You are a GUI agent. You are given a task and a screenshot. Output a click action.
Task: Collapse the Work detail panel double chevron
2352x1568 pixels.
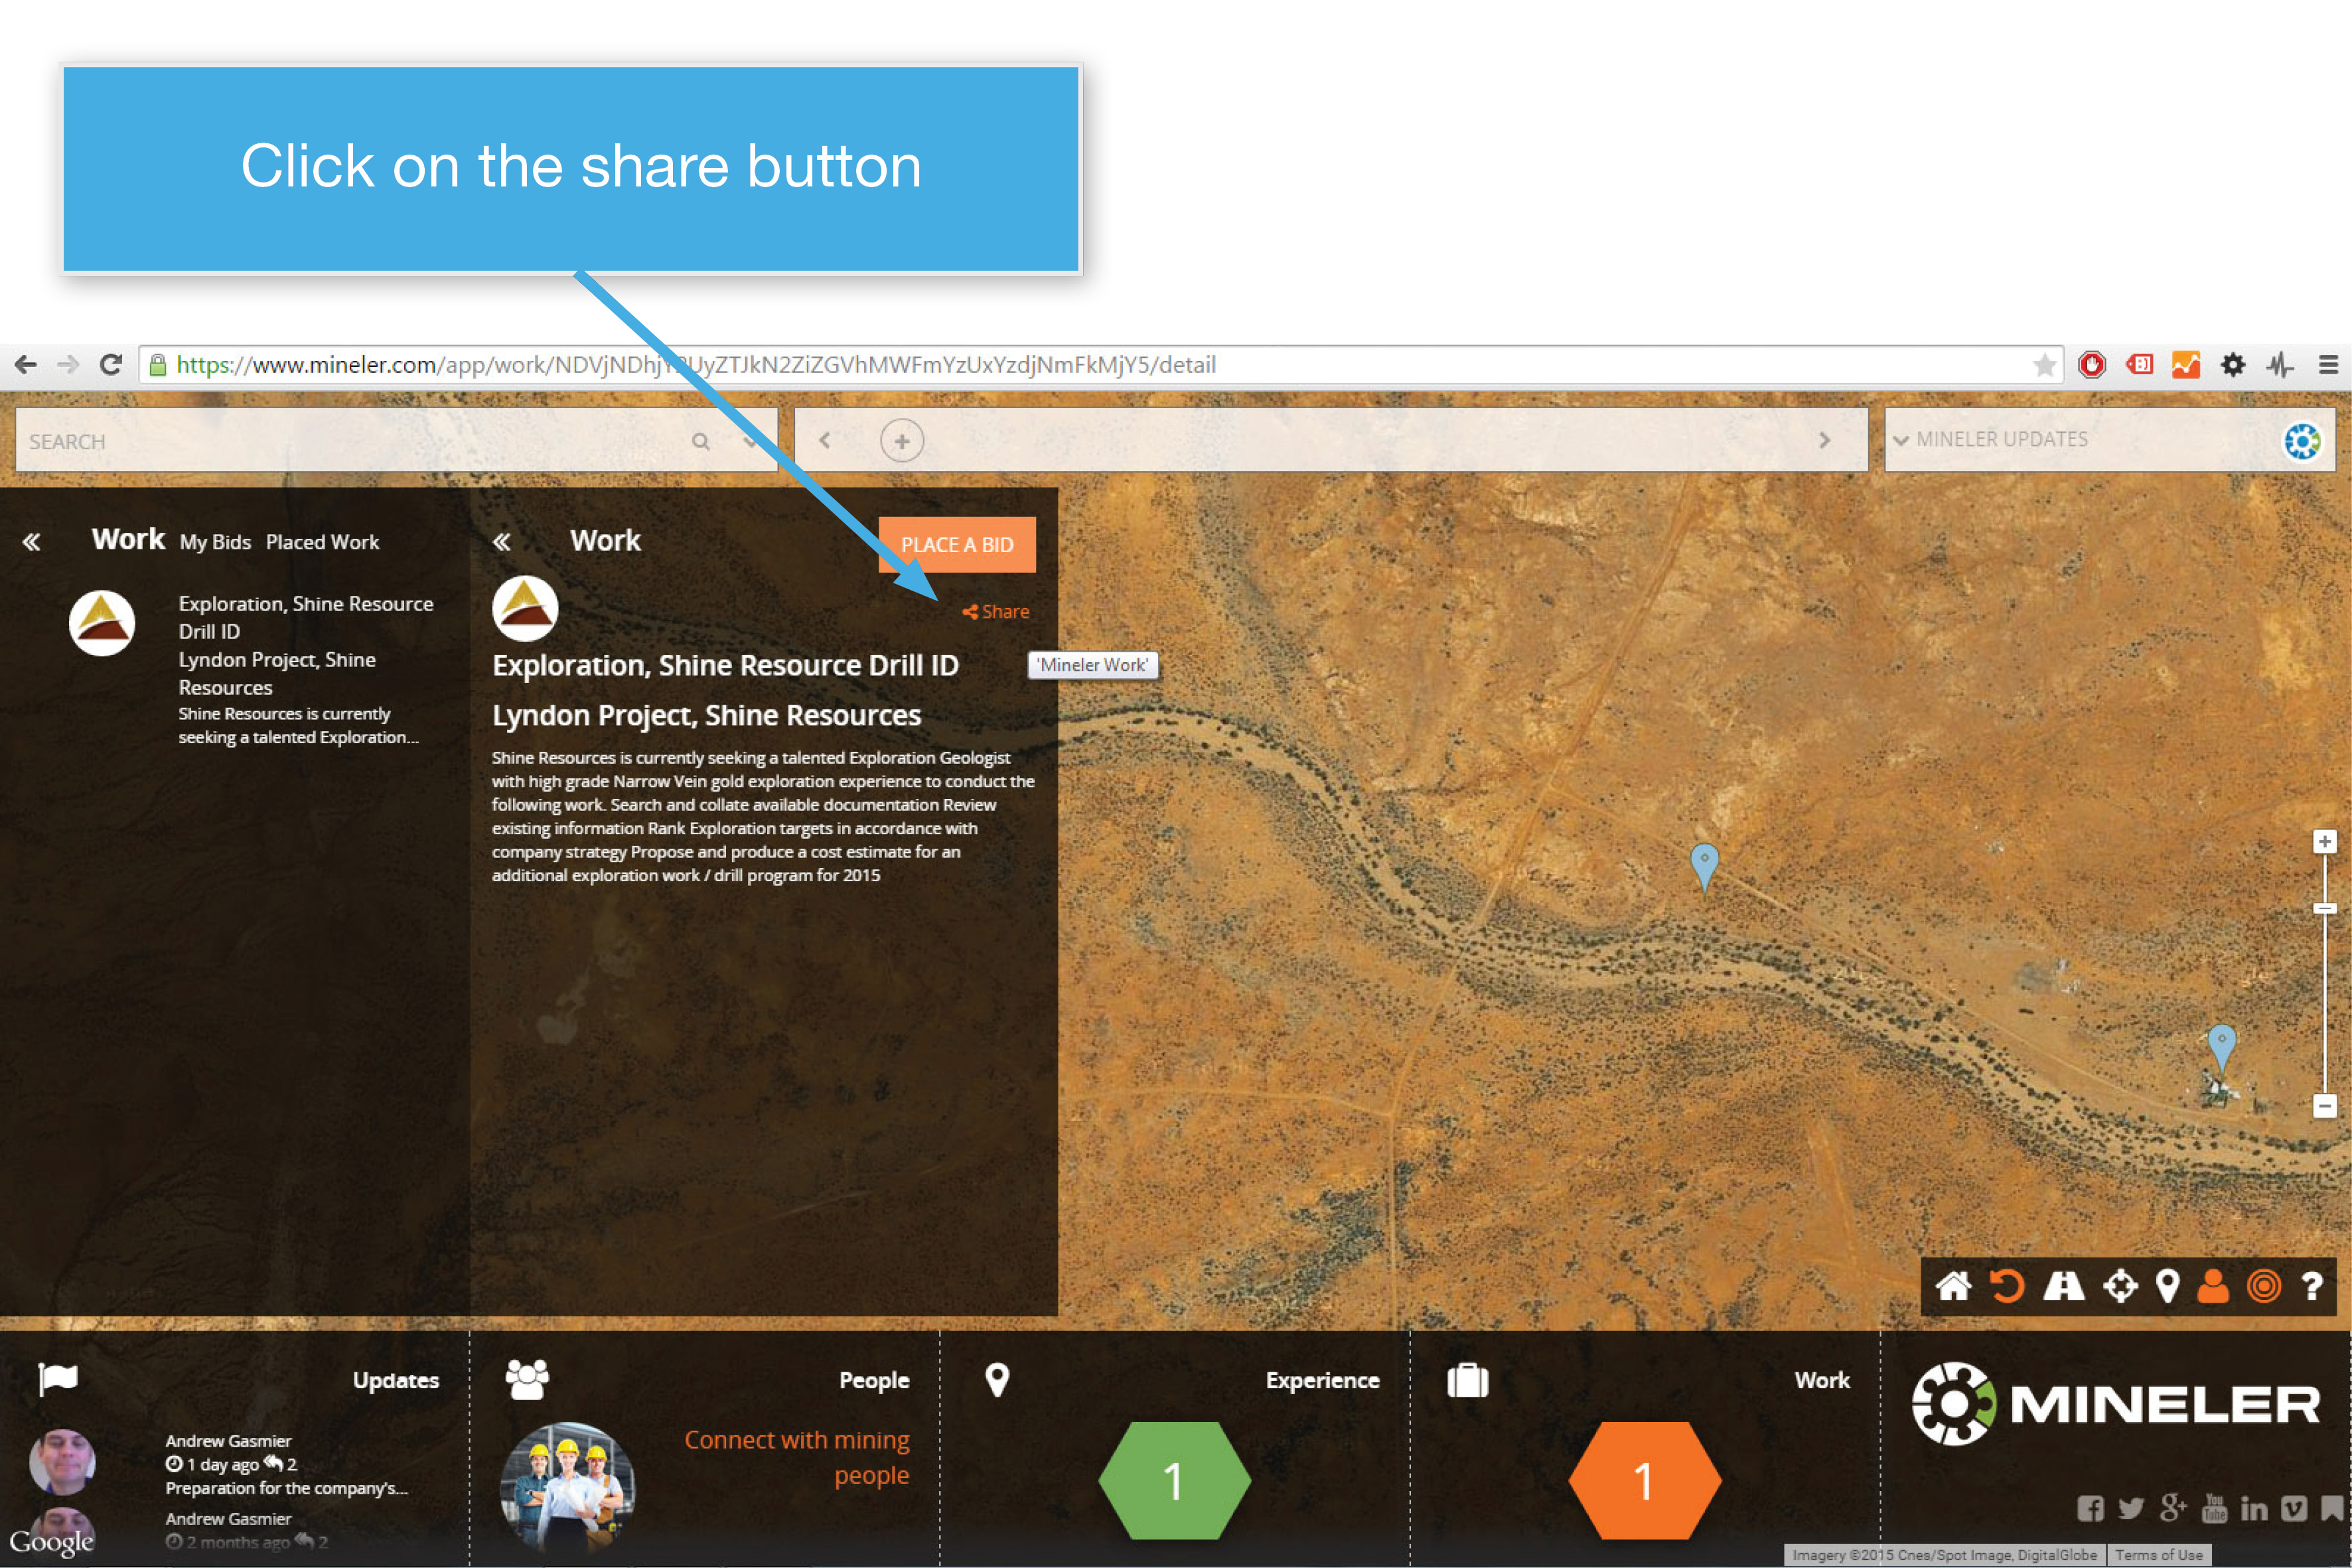click(501, 542)
